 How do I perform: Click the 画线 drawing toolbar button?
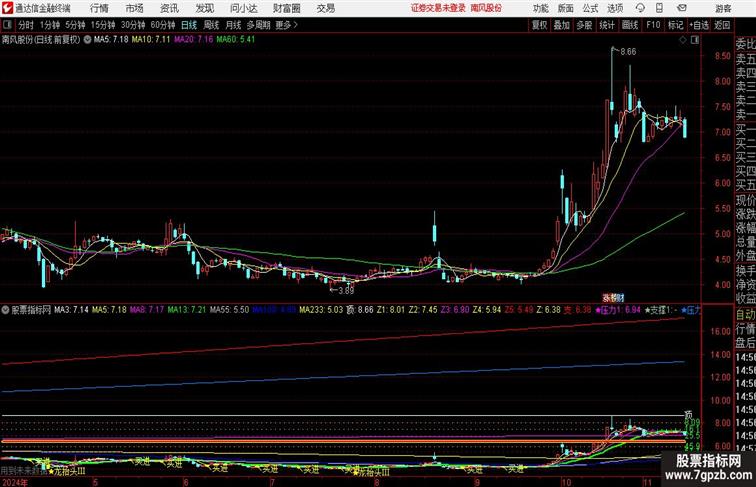point(630,25)
